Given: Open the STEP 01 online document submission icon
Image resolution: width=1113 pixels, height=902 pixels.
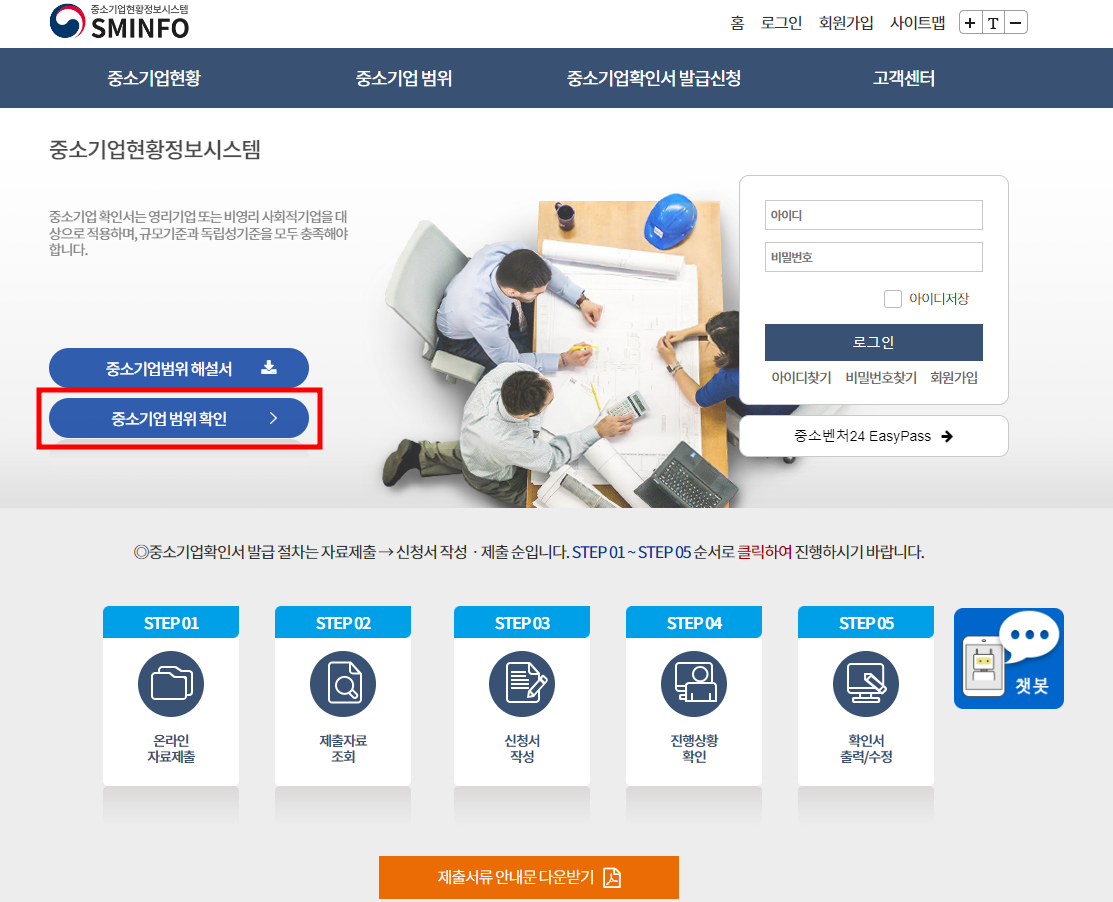Looking at the screenshot, I should coord(171,683).
